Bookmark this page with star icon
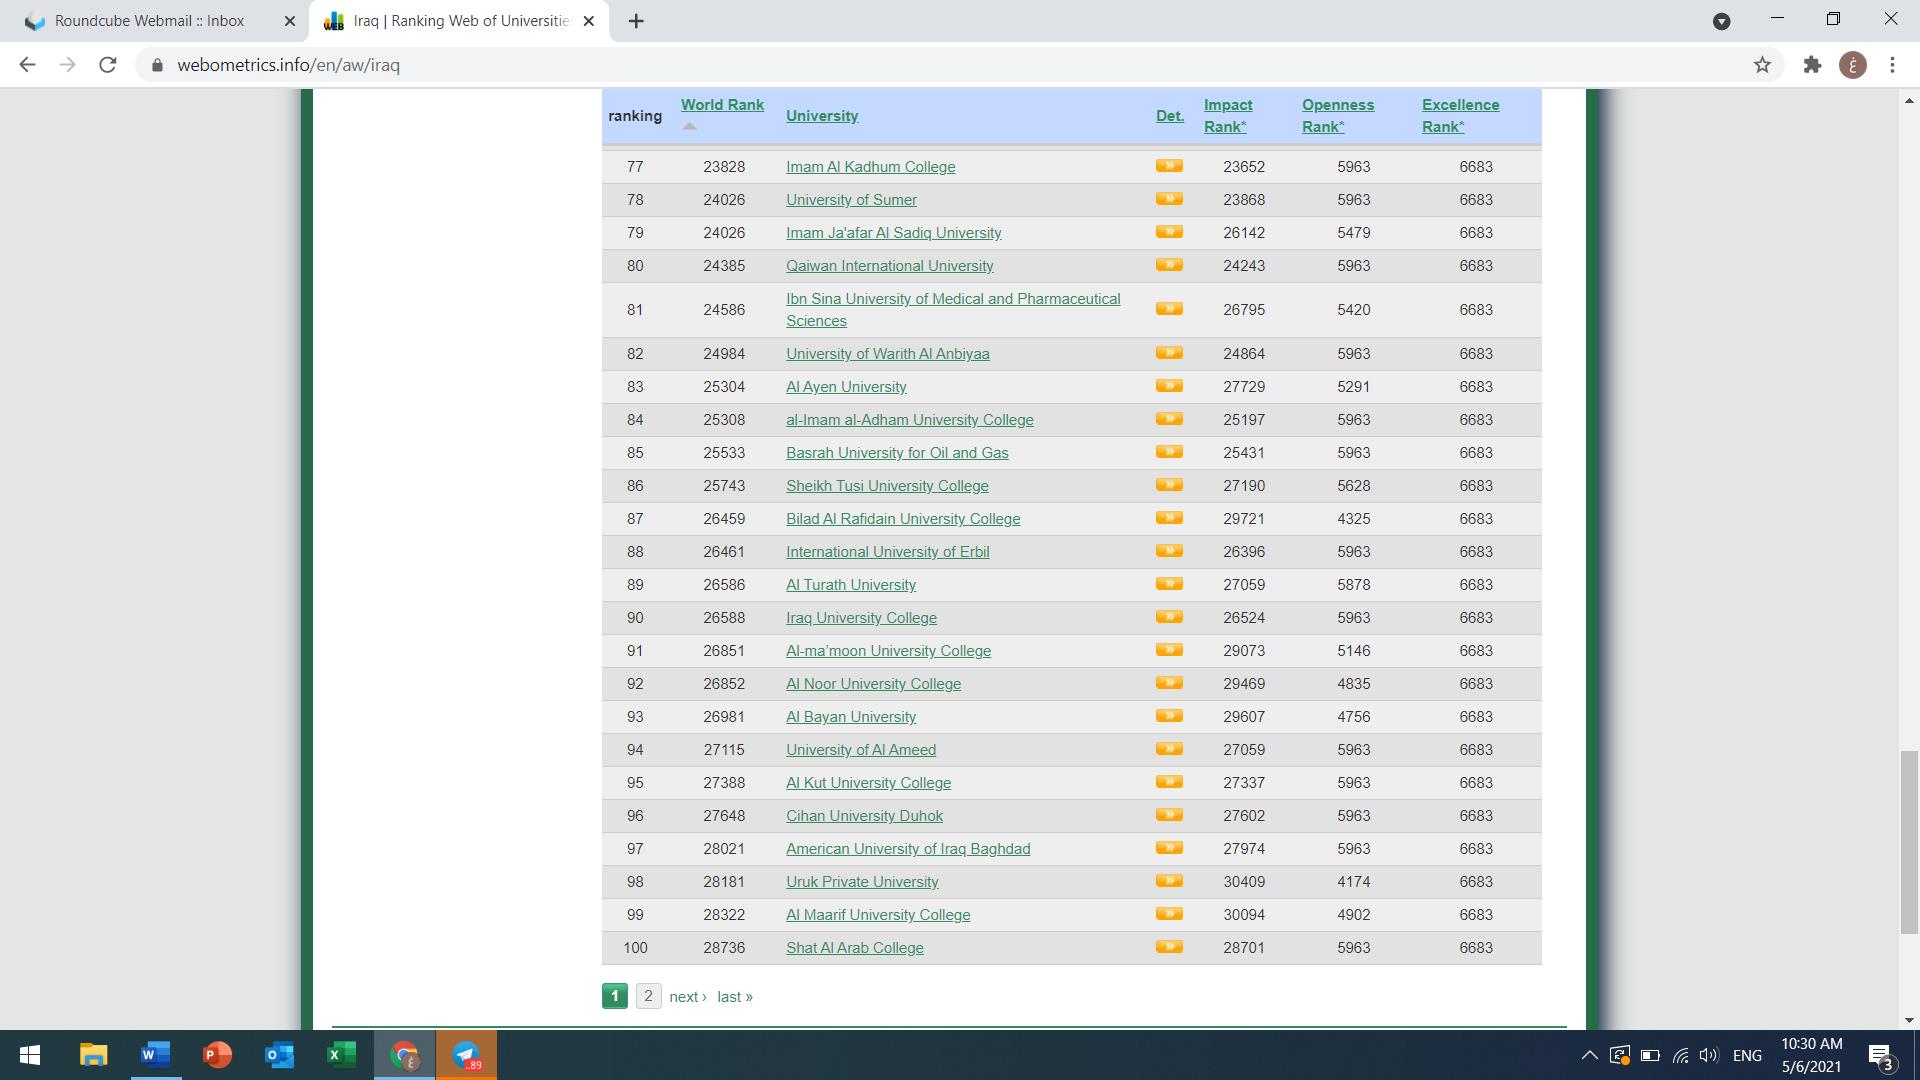This screenshot has height=1080, width=1920. (1762, 65)
